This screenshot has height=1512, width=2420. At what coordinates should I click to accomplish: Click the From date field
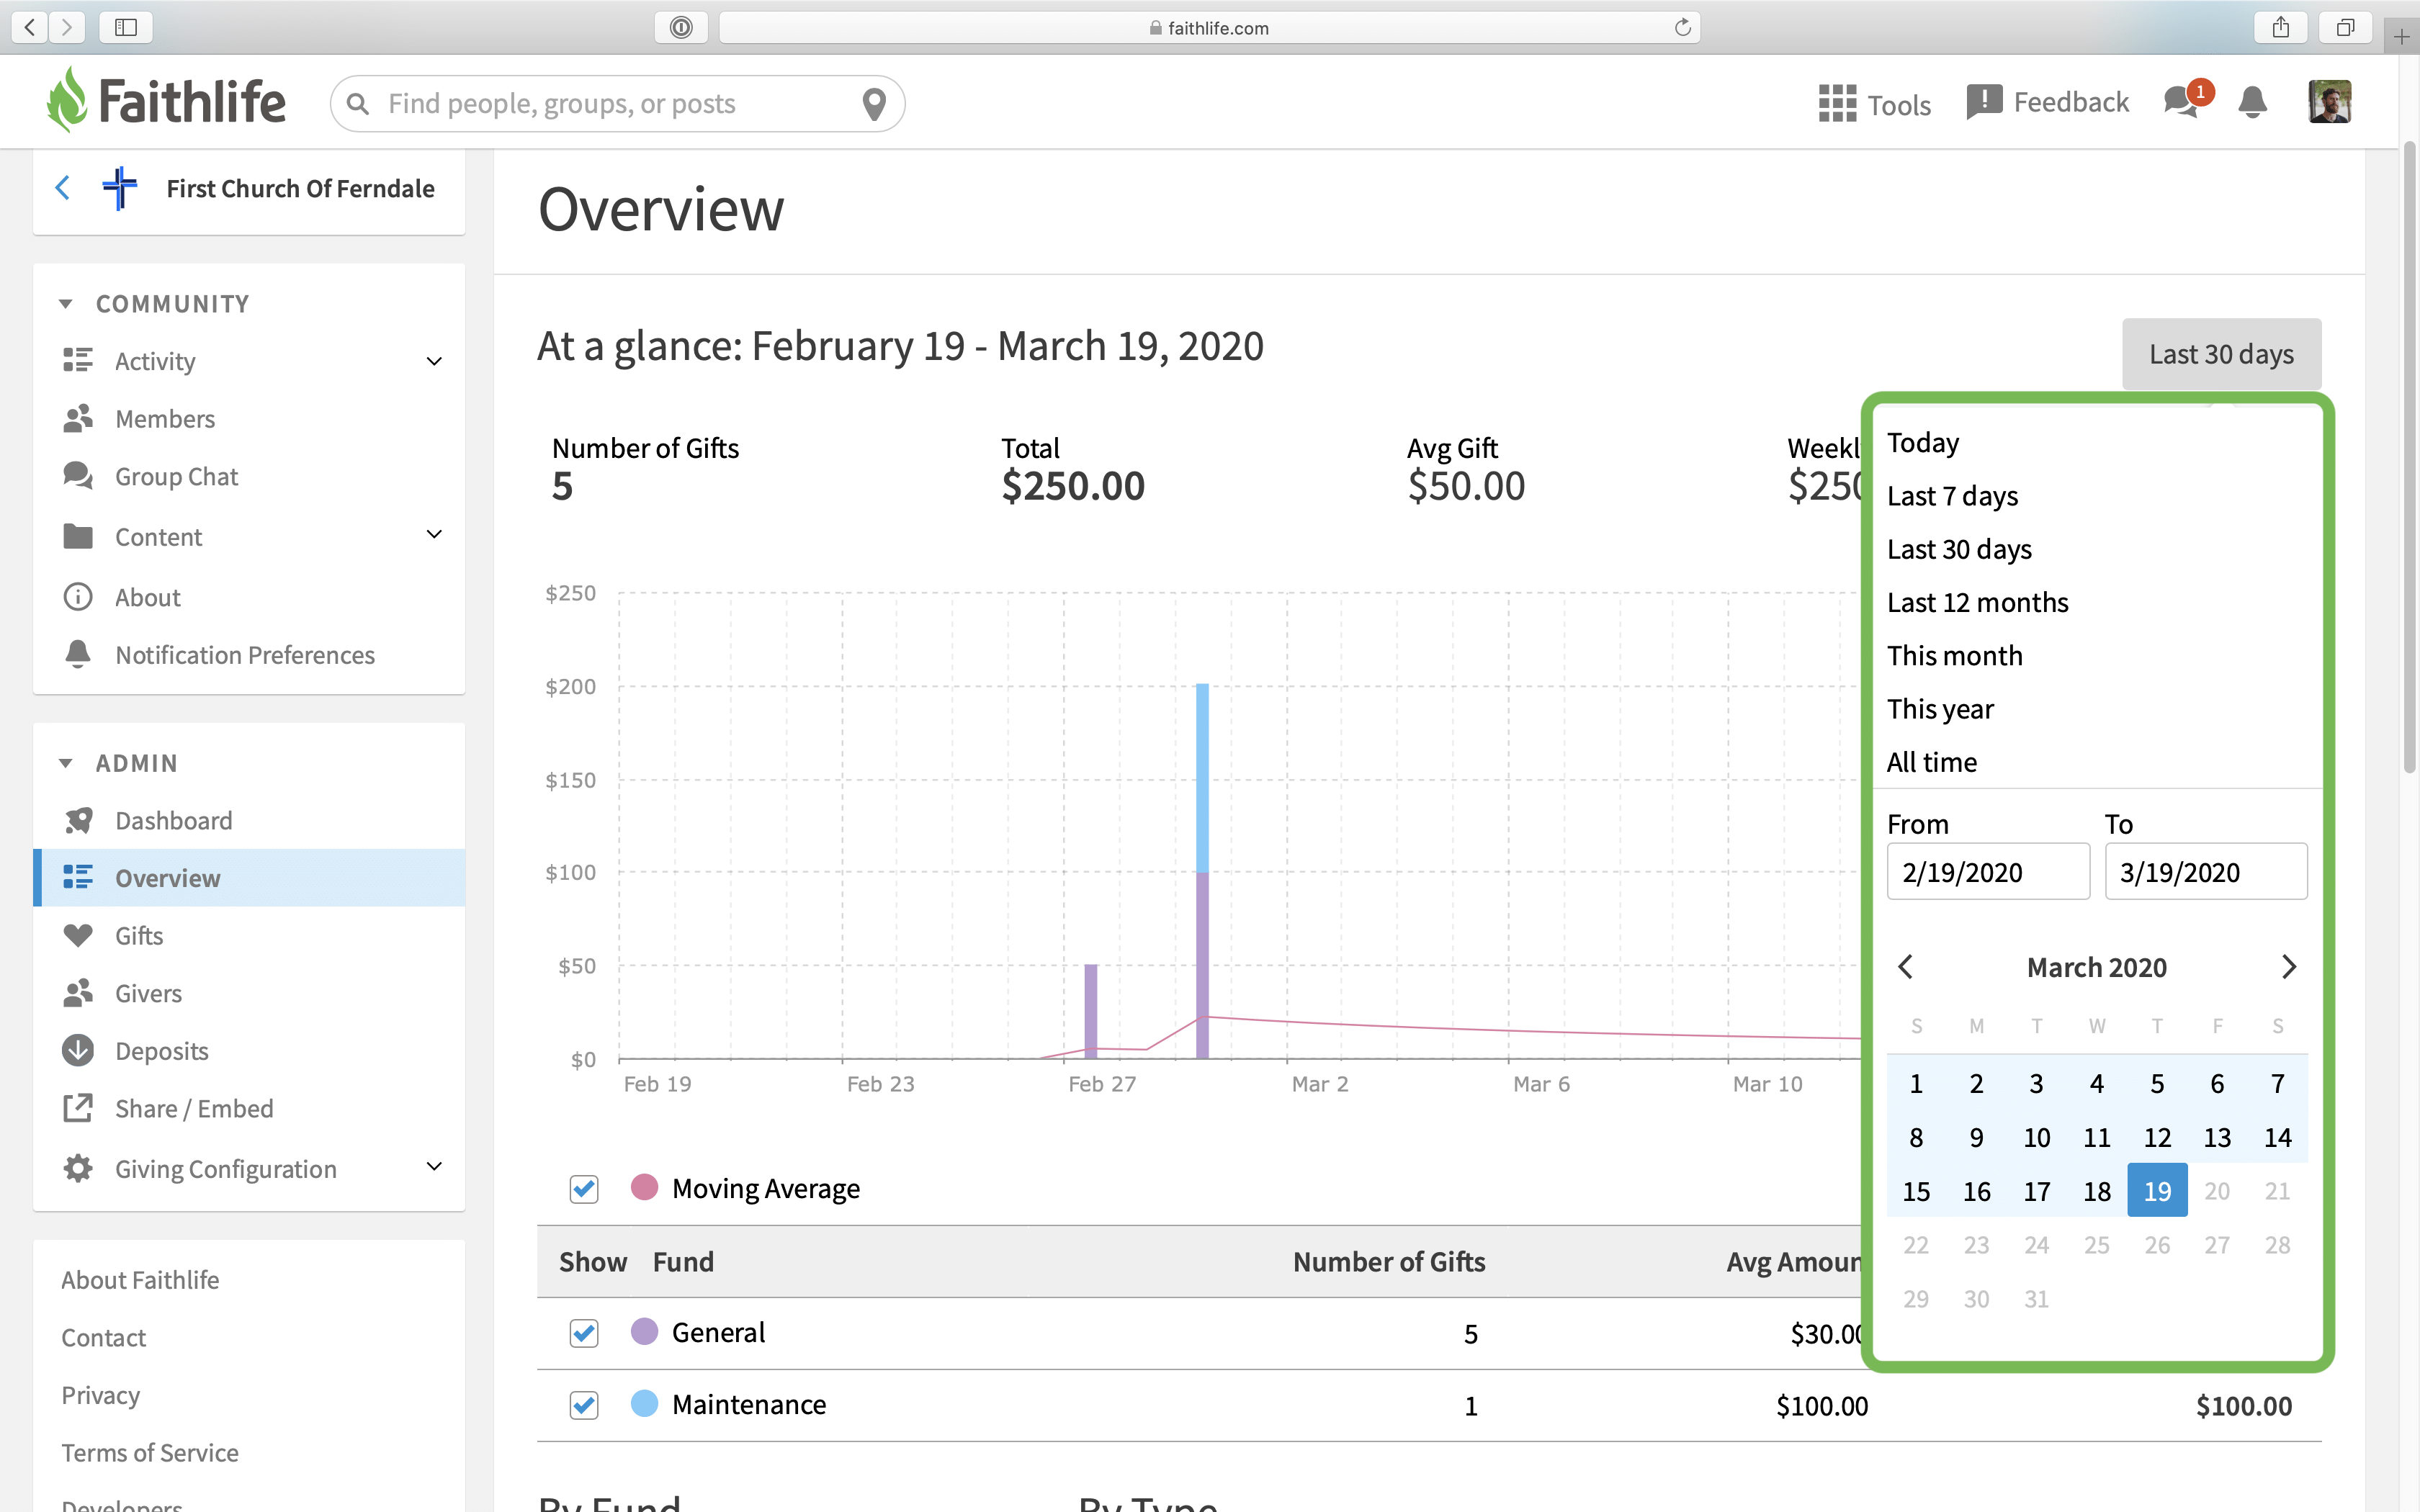tap(1988, 871)
